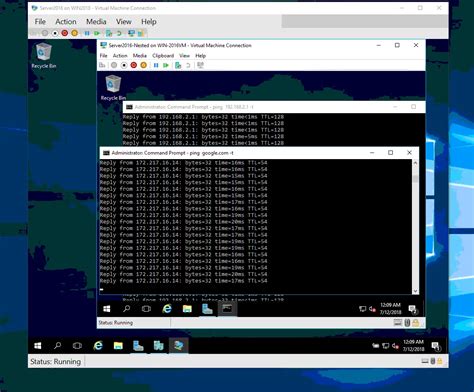Click network tray icon on nested VM taskbar
474x392 pixels.
tap(363, 309)
